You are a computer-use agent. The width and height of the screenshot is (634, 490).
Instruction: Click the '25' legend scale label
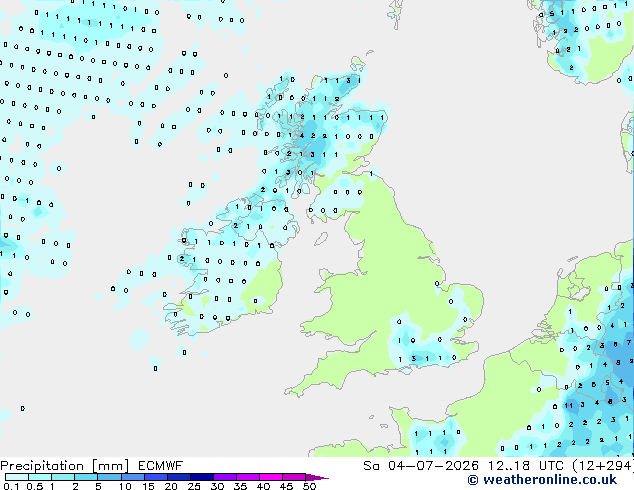coord(194,486)
